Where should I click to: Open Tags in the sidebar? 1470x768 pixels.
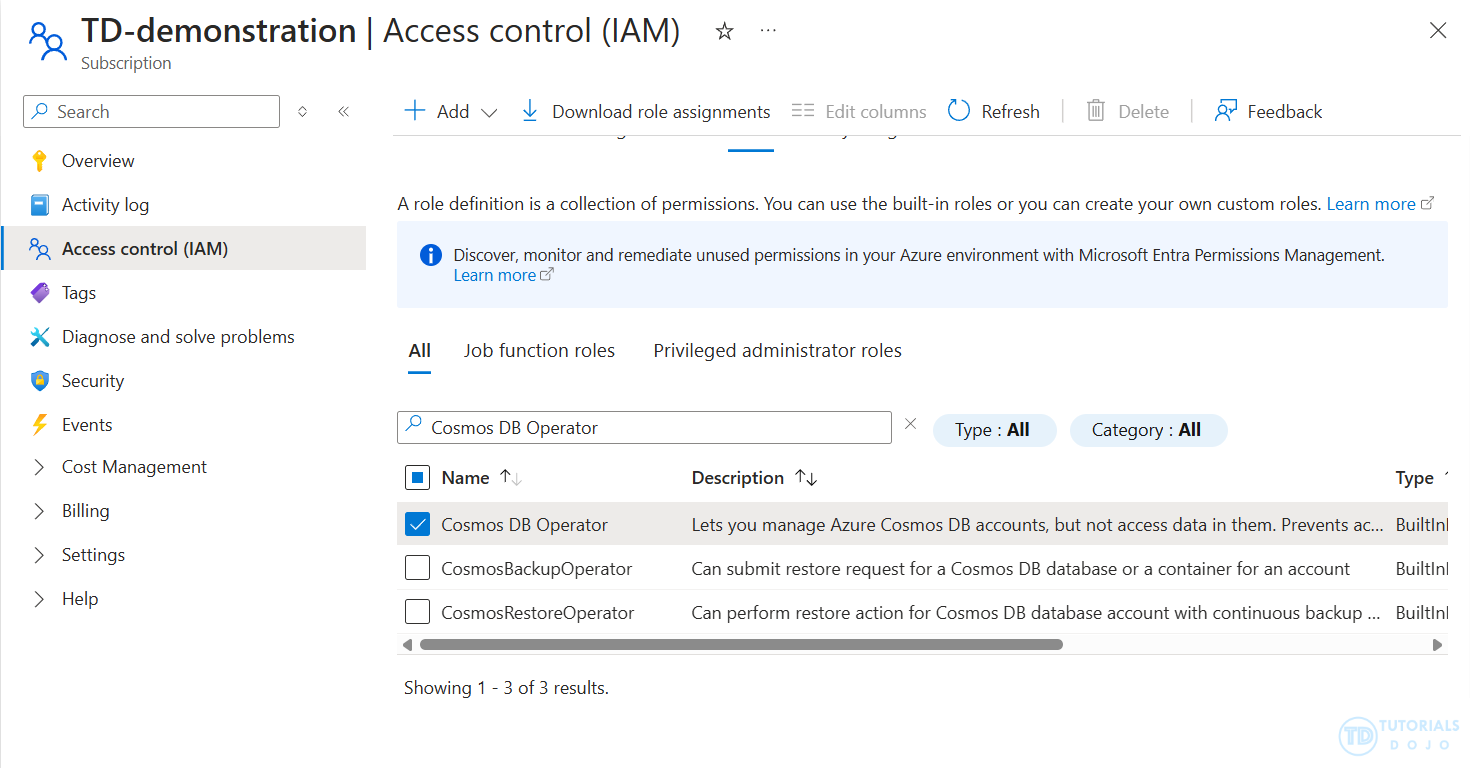(79, 293)
